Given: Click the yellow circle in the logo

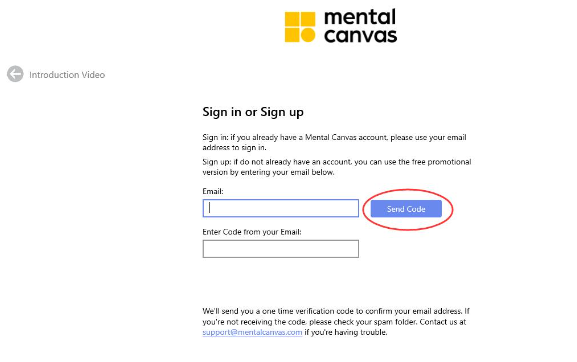Looking at the screenshot, I should click(308, 35).
